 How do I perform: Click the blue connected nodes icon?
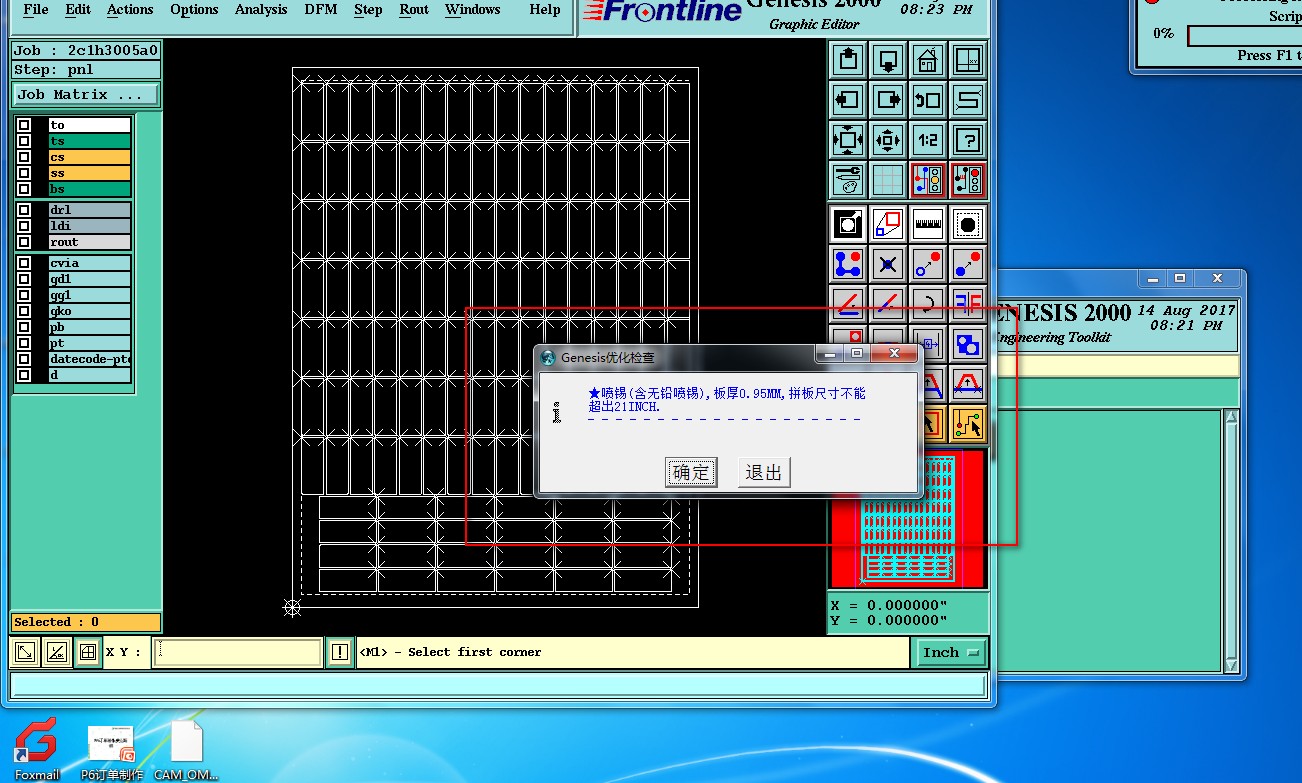848,264
